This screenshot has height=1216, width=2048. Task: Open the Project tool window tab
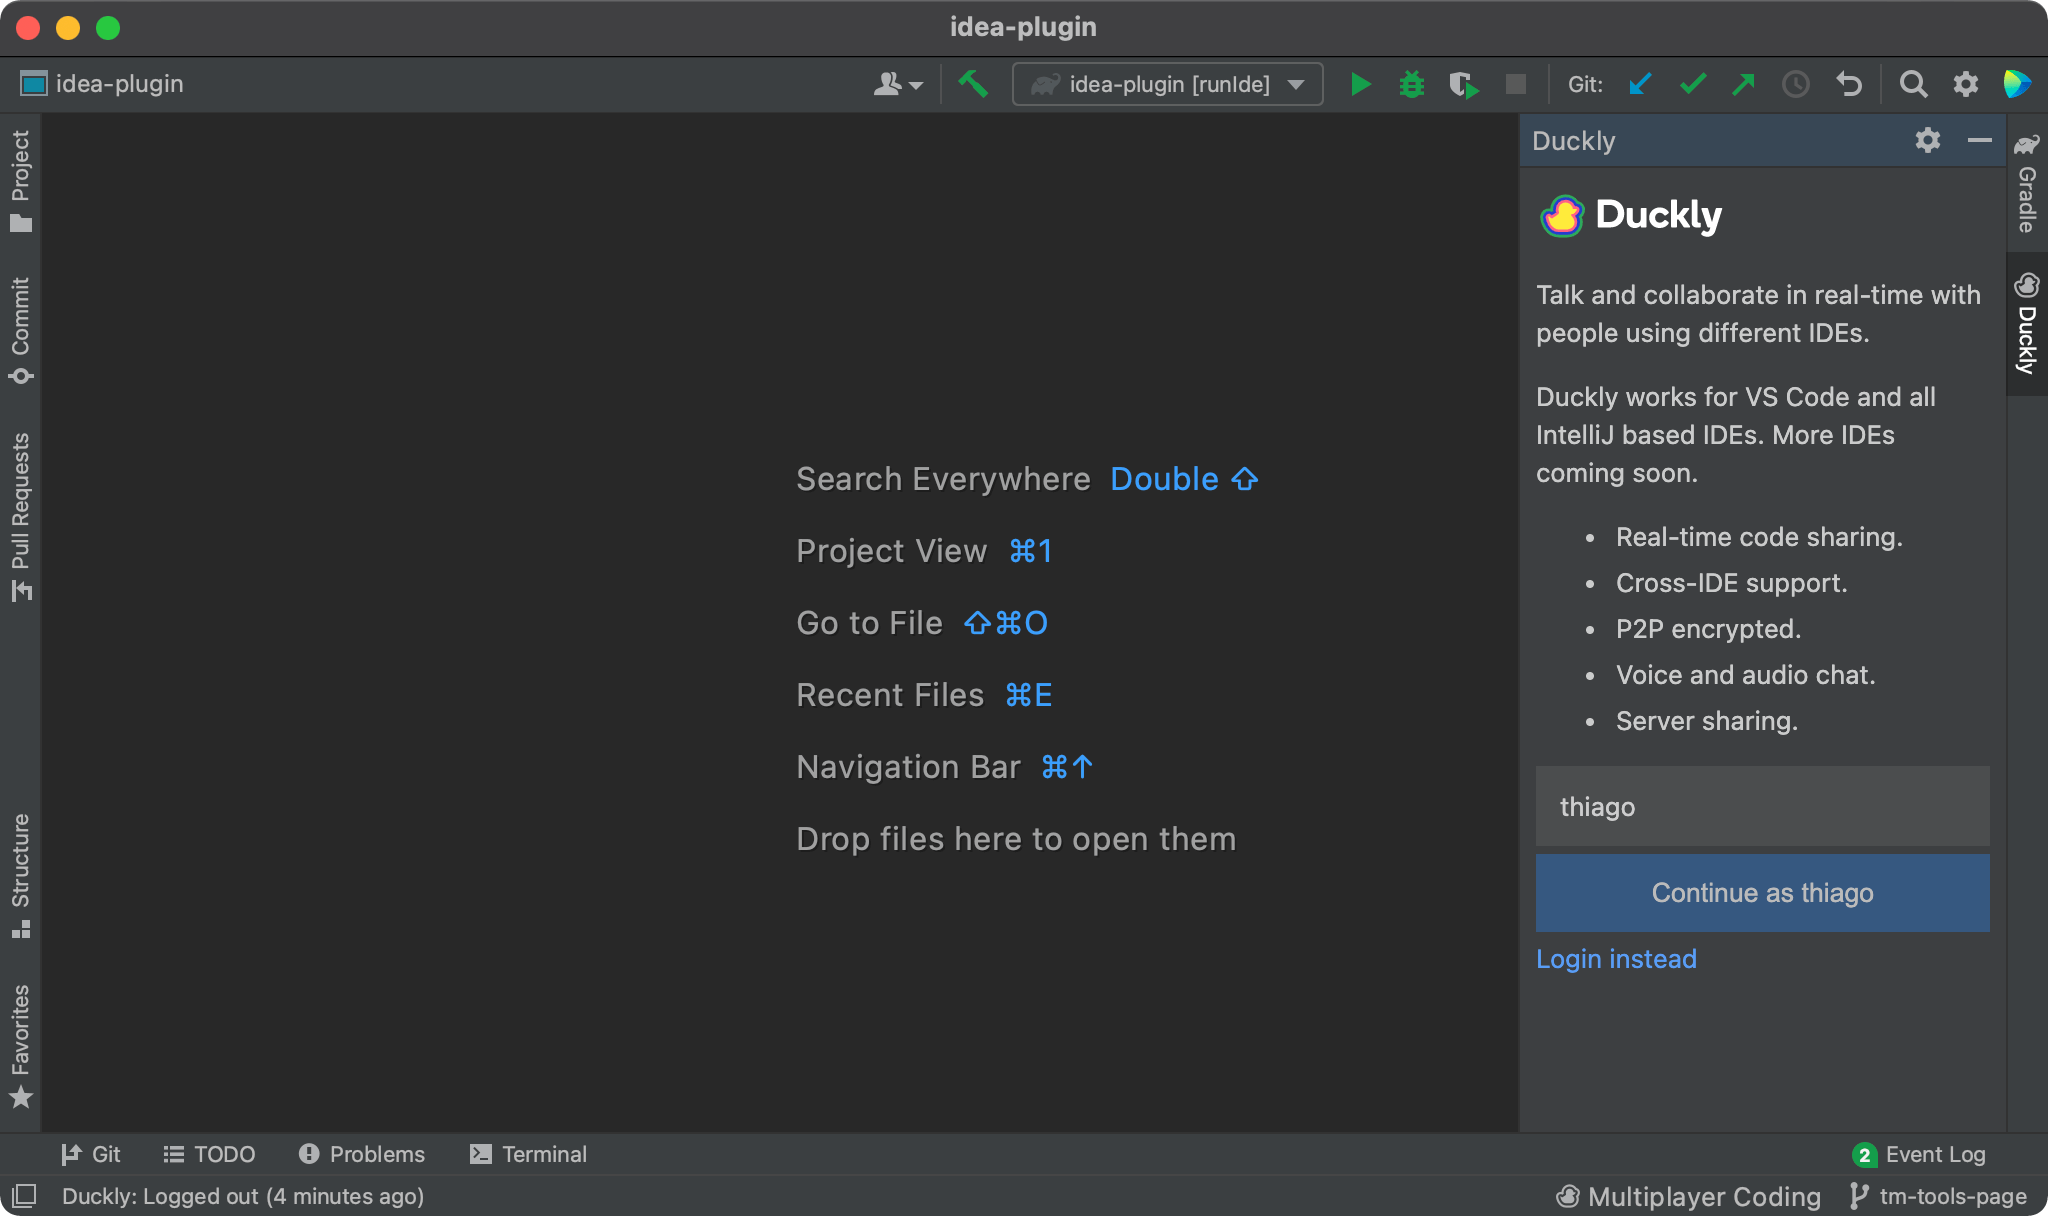(21, 180)
